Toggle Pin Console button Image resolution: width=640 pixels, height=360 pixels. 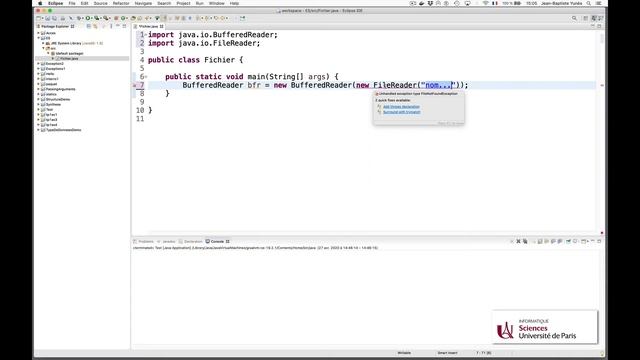point(568,242)
